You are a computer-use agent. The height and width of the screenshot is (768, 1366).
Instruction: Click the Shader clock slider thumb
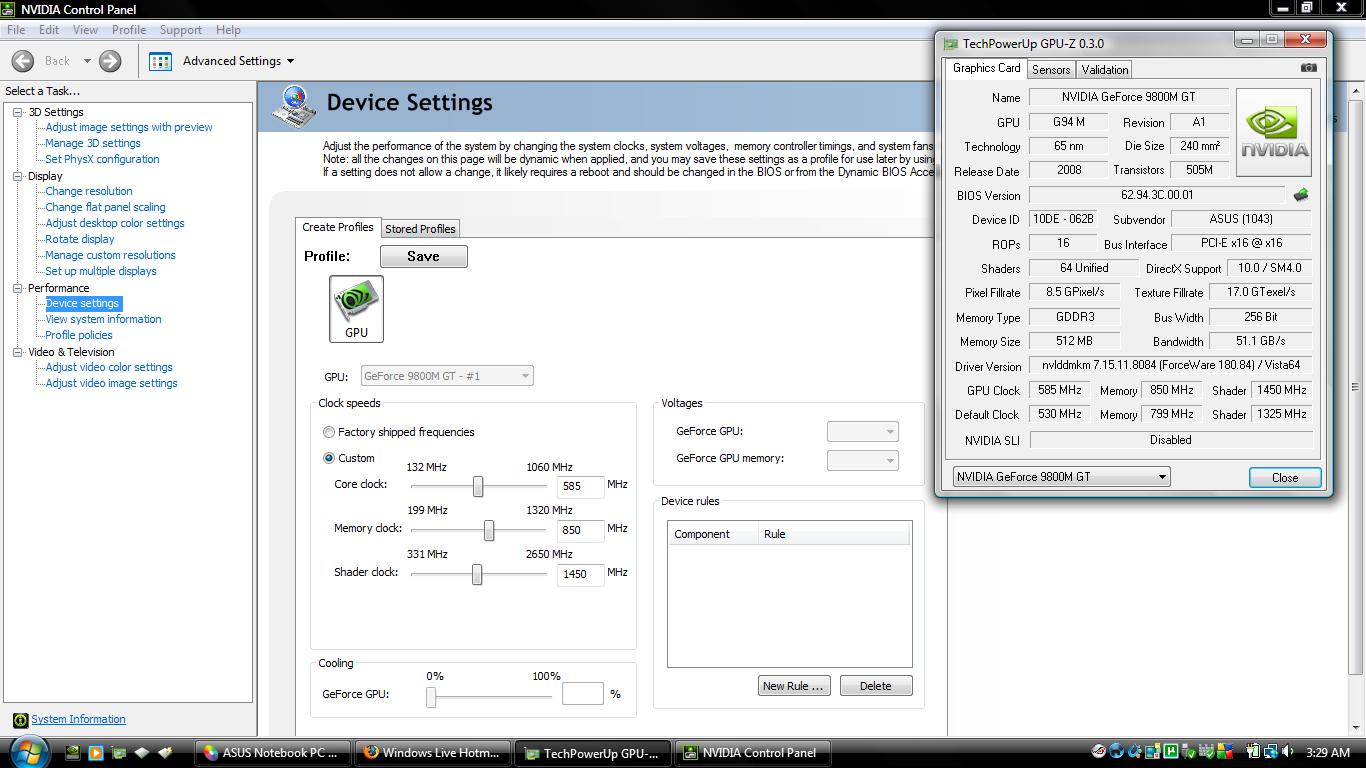477,574
